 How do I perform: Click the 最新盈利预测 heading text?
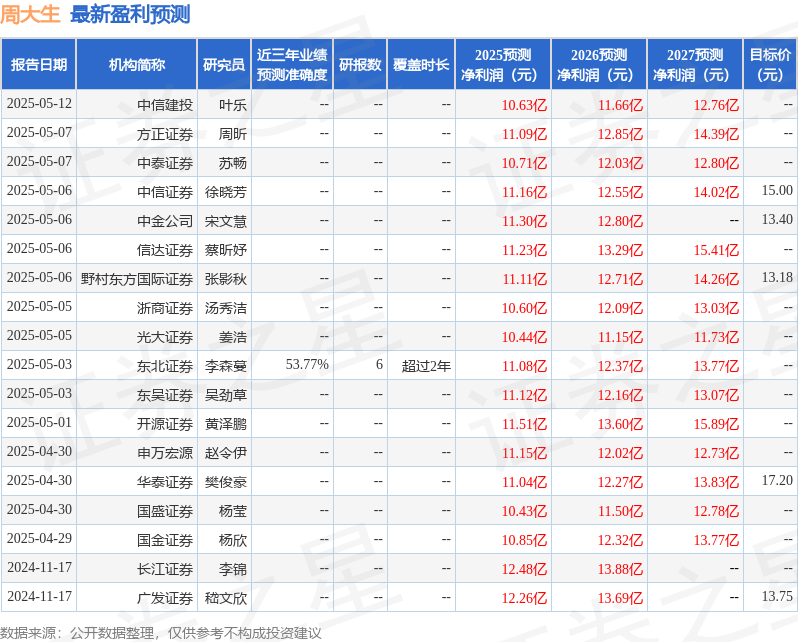[x=130, y=14]
